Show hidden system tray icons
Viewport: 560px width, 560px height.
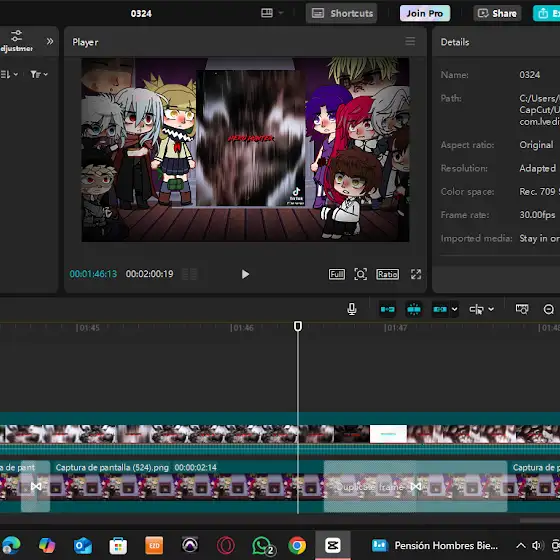(x=521, y=545)
